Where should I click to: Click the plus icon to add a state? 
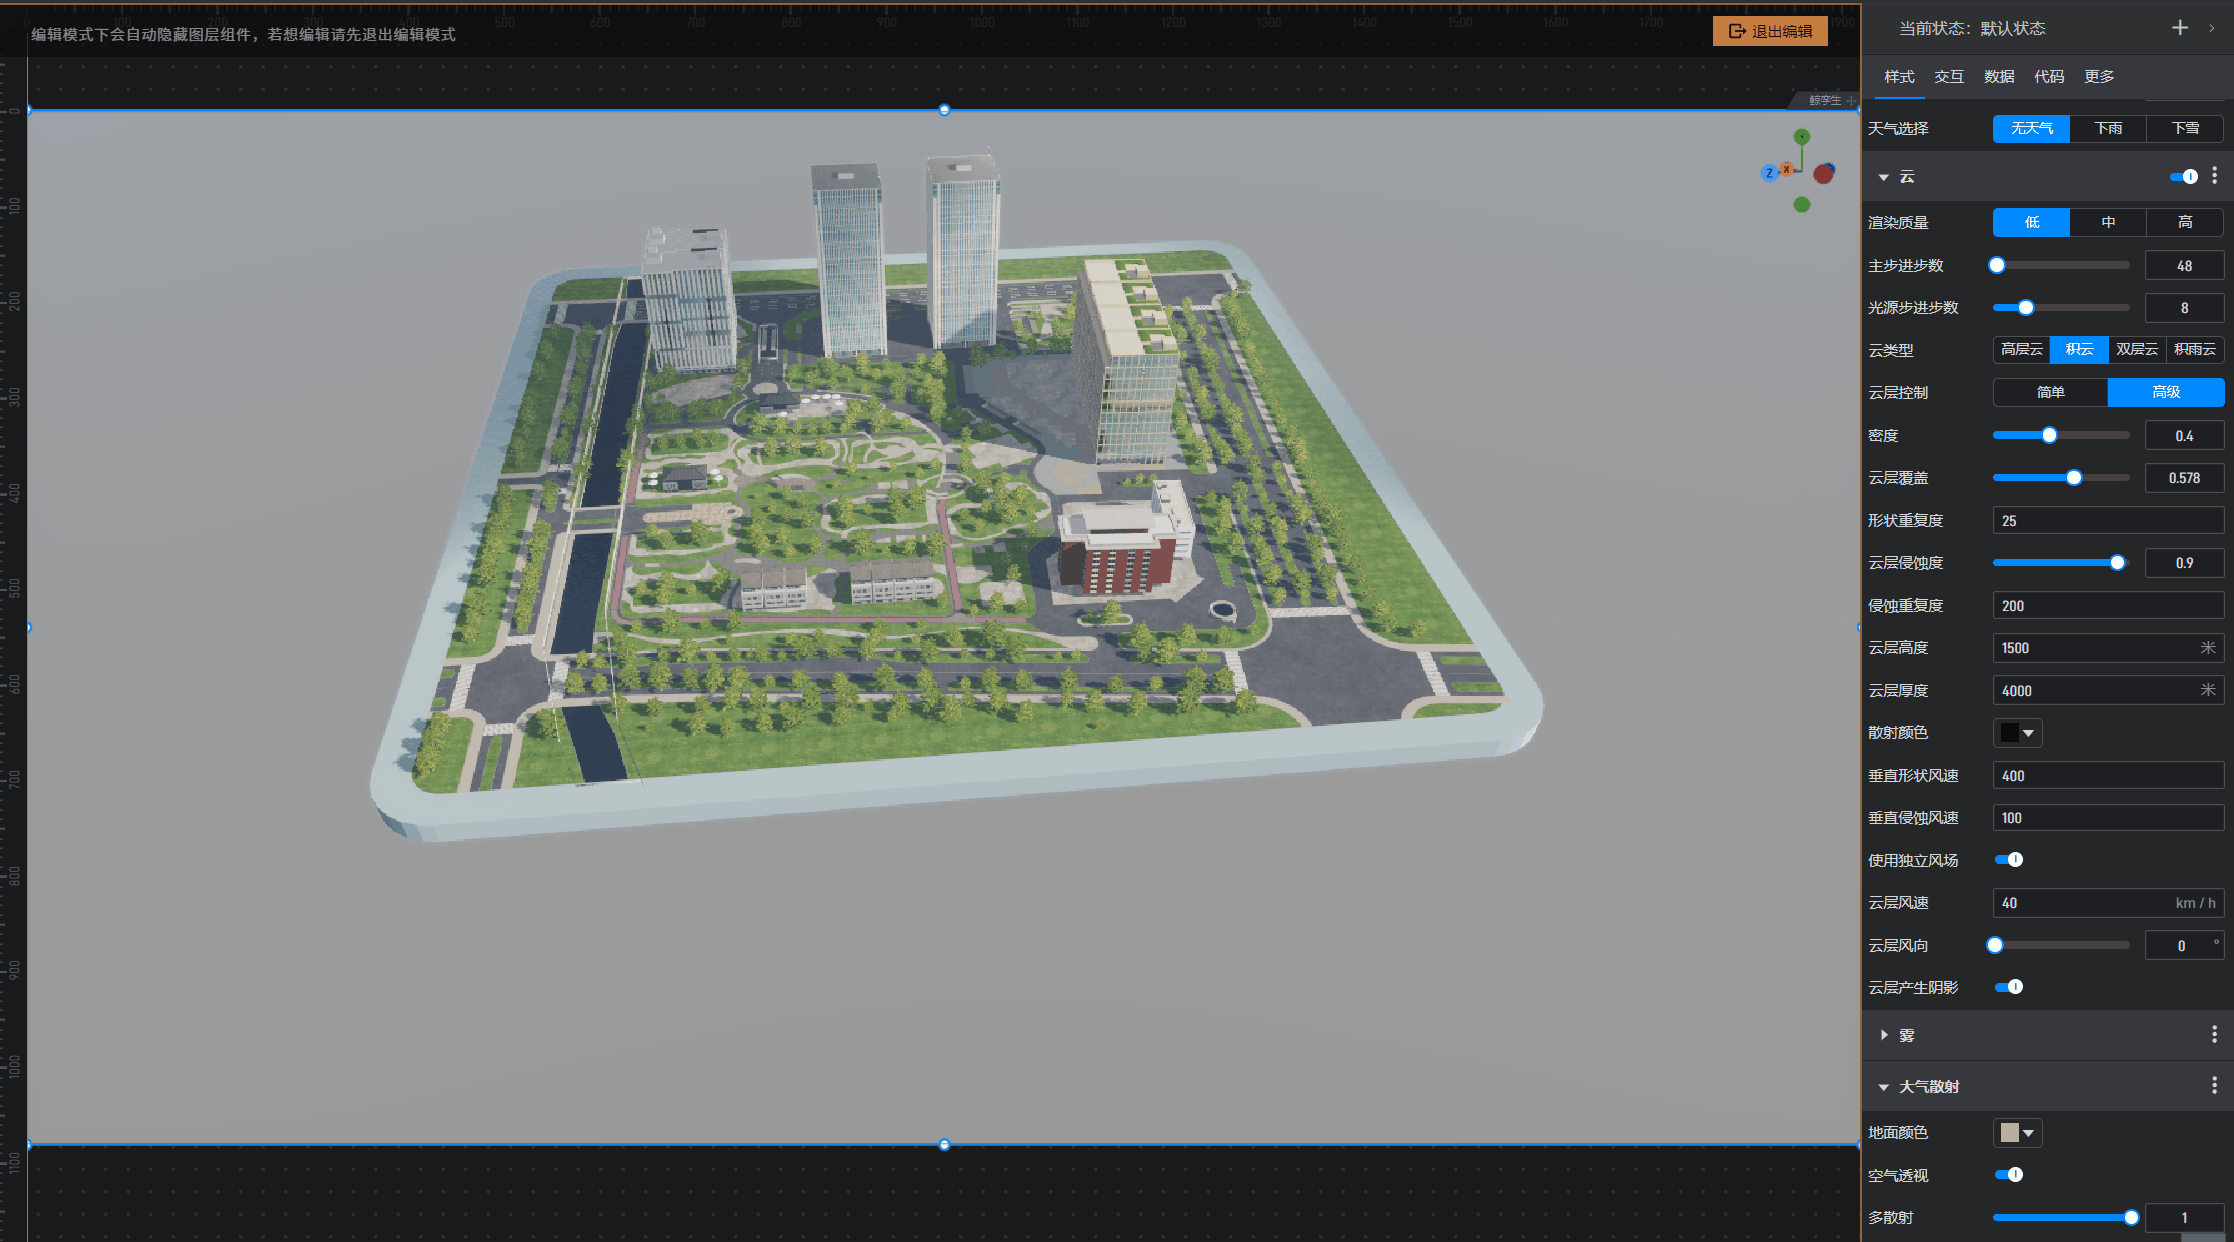tap(2180, 28)
